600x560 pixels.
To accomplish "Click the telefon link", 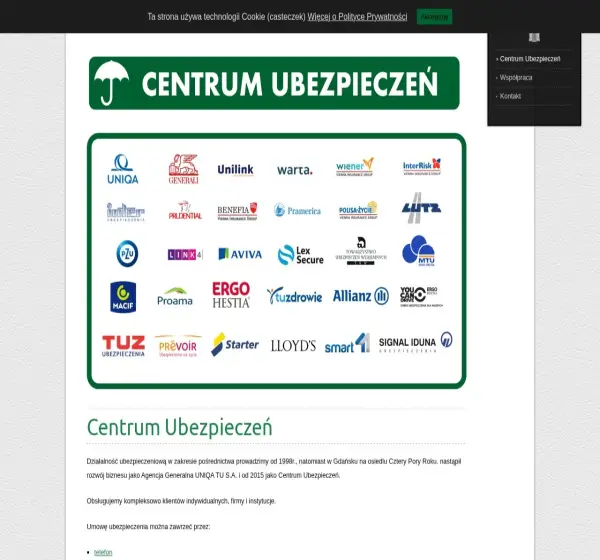I will pos(103,552).
